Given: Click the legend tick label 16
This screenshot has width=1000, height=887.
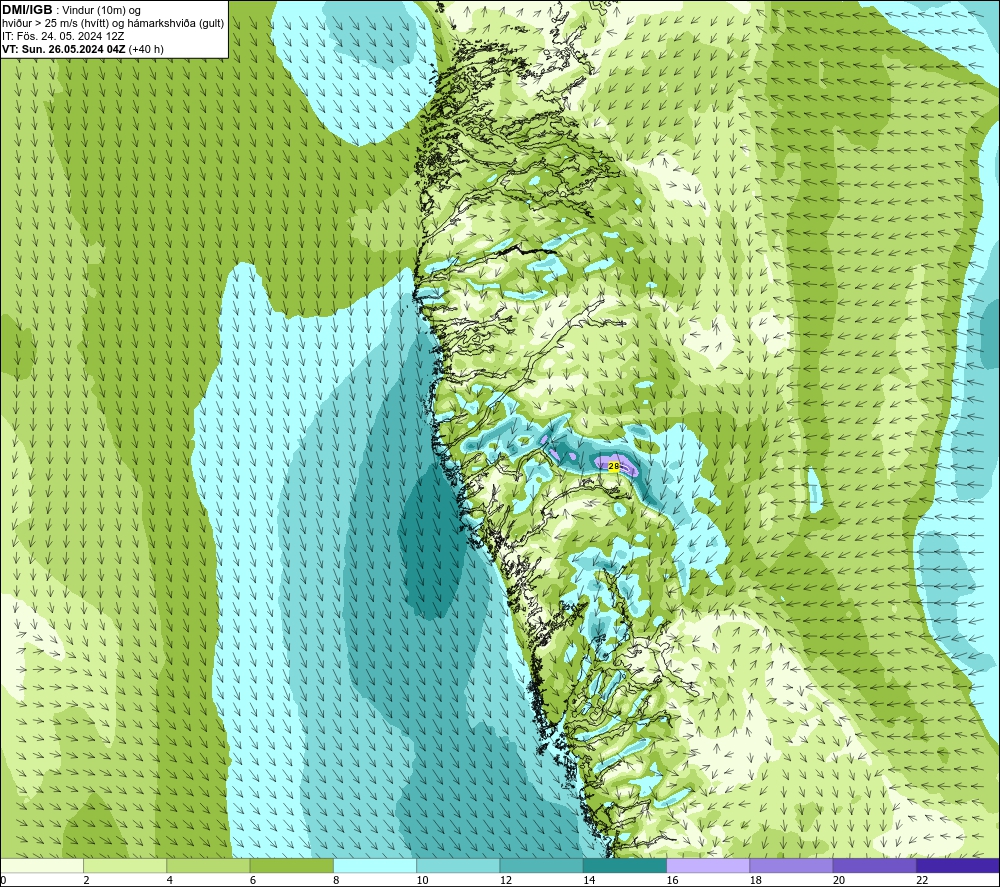Looking at the screenshot, I should coord(672,880).
